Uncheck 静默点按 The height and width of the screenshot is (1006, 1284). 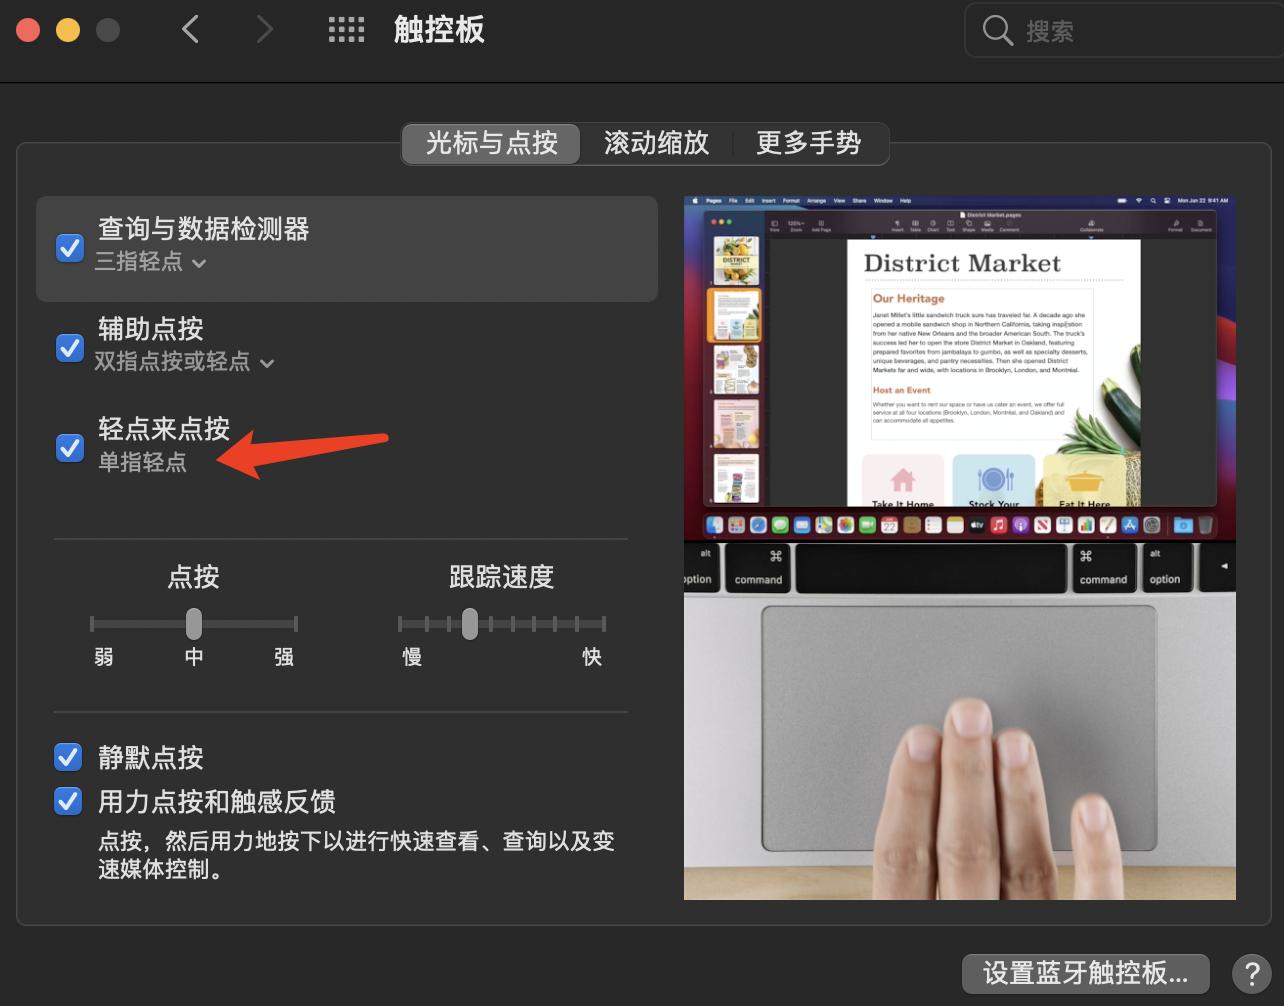click(x=68, y=757)
